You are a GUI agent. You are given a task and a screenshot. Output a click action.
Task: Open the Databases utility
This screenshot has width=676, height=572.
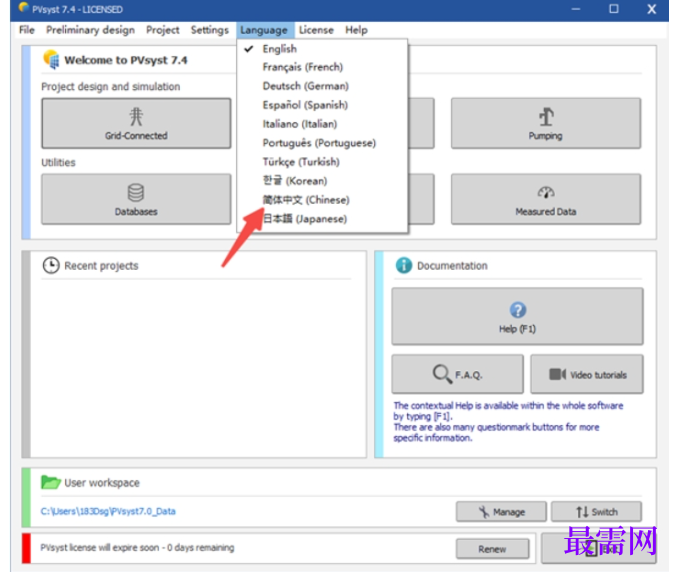[136, 199]
